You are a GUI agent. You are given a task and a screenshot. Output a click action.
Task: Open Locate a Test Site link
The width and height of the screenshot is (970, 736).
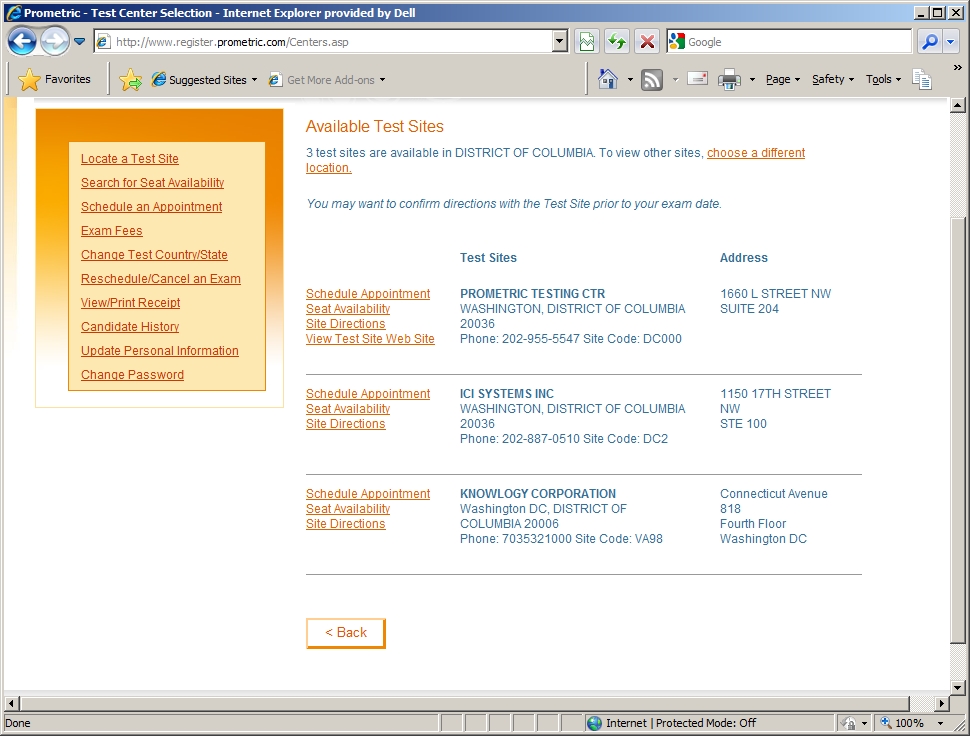pos(130,159)
